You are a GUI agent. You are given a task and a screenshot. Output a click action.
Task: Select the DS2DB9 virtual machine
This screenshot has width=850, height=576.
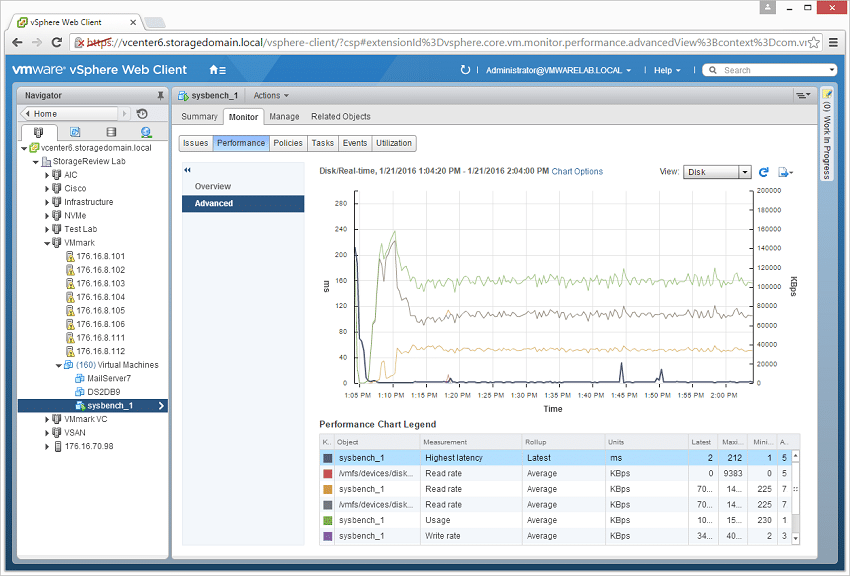[x=104, y=392]
